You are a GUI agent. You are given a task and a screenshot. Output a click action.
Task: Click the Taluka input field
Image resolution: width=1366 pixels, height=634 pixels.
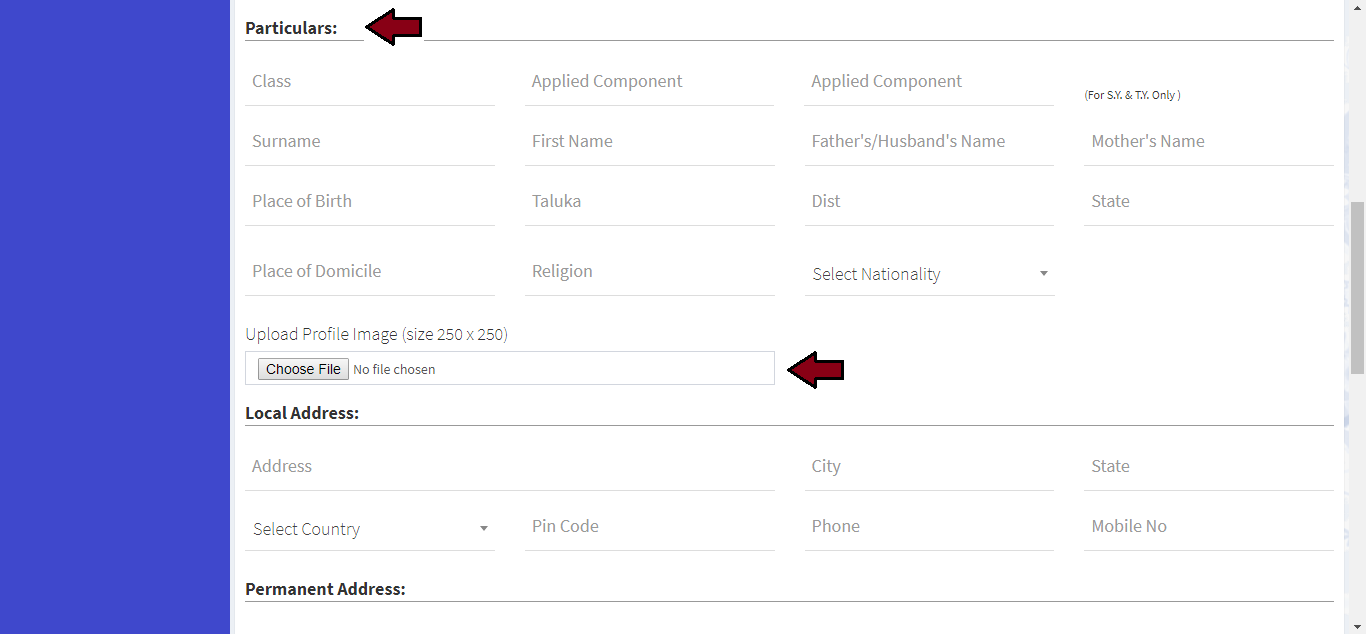point(650,202)
